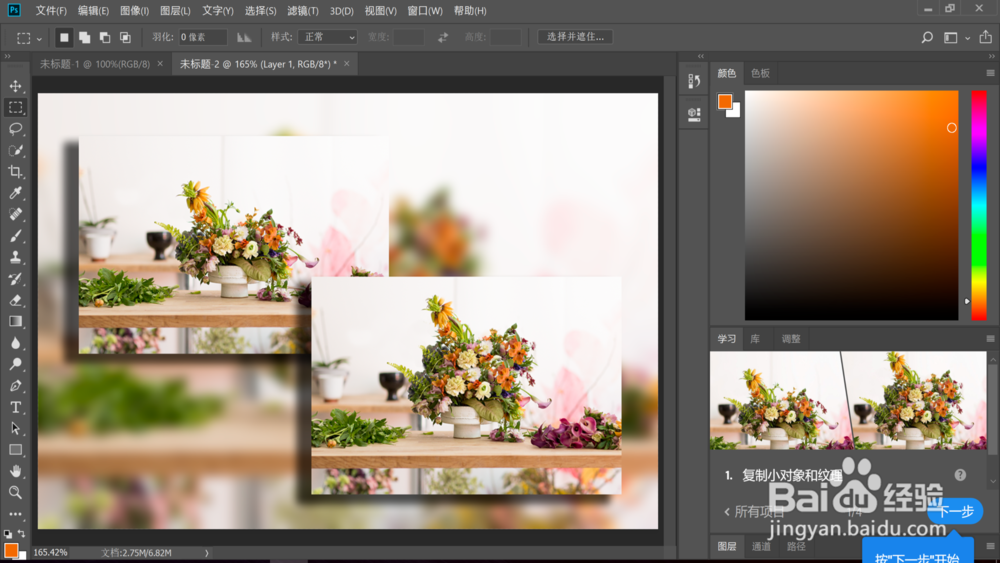The width and height of the screenshot is (1000, 563).
Task: Select the Rectangular Marquee tool
Action: click(x=15, y=107)
